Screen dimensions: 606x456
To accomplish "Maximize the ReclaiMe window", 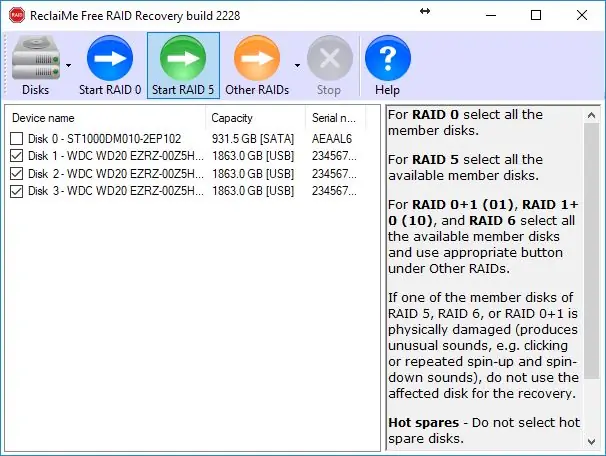I will click(x=536, y=15).
